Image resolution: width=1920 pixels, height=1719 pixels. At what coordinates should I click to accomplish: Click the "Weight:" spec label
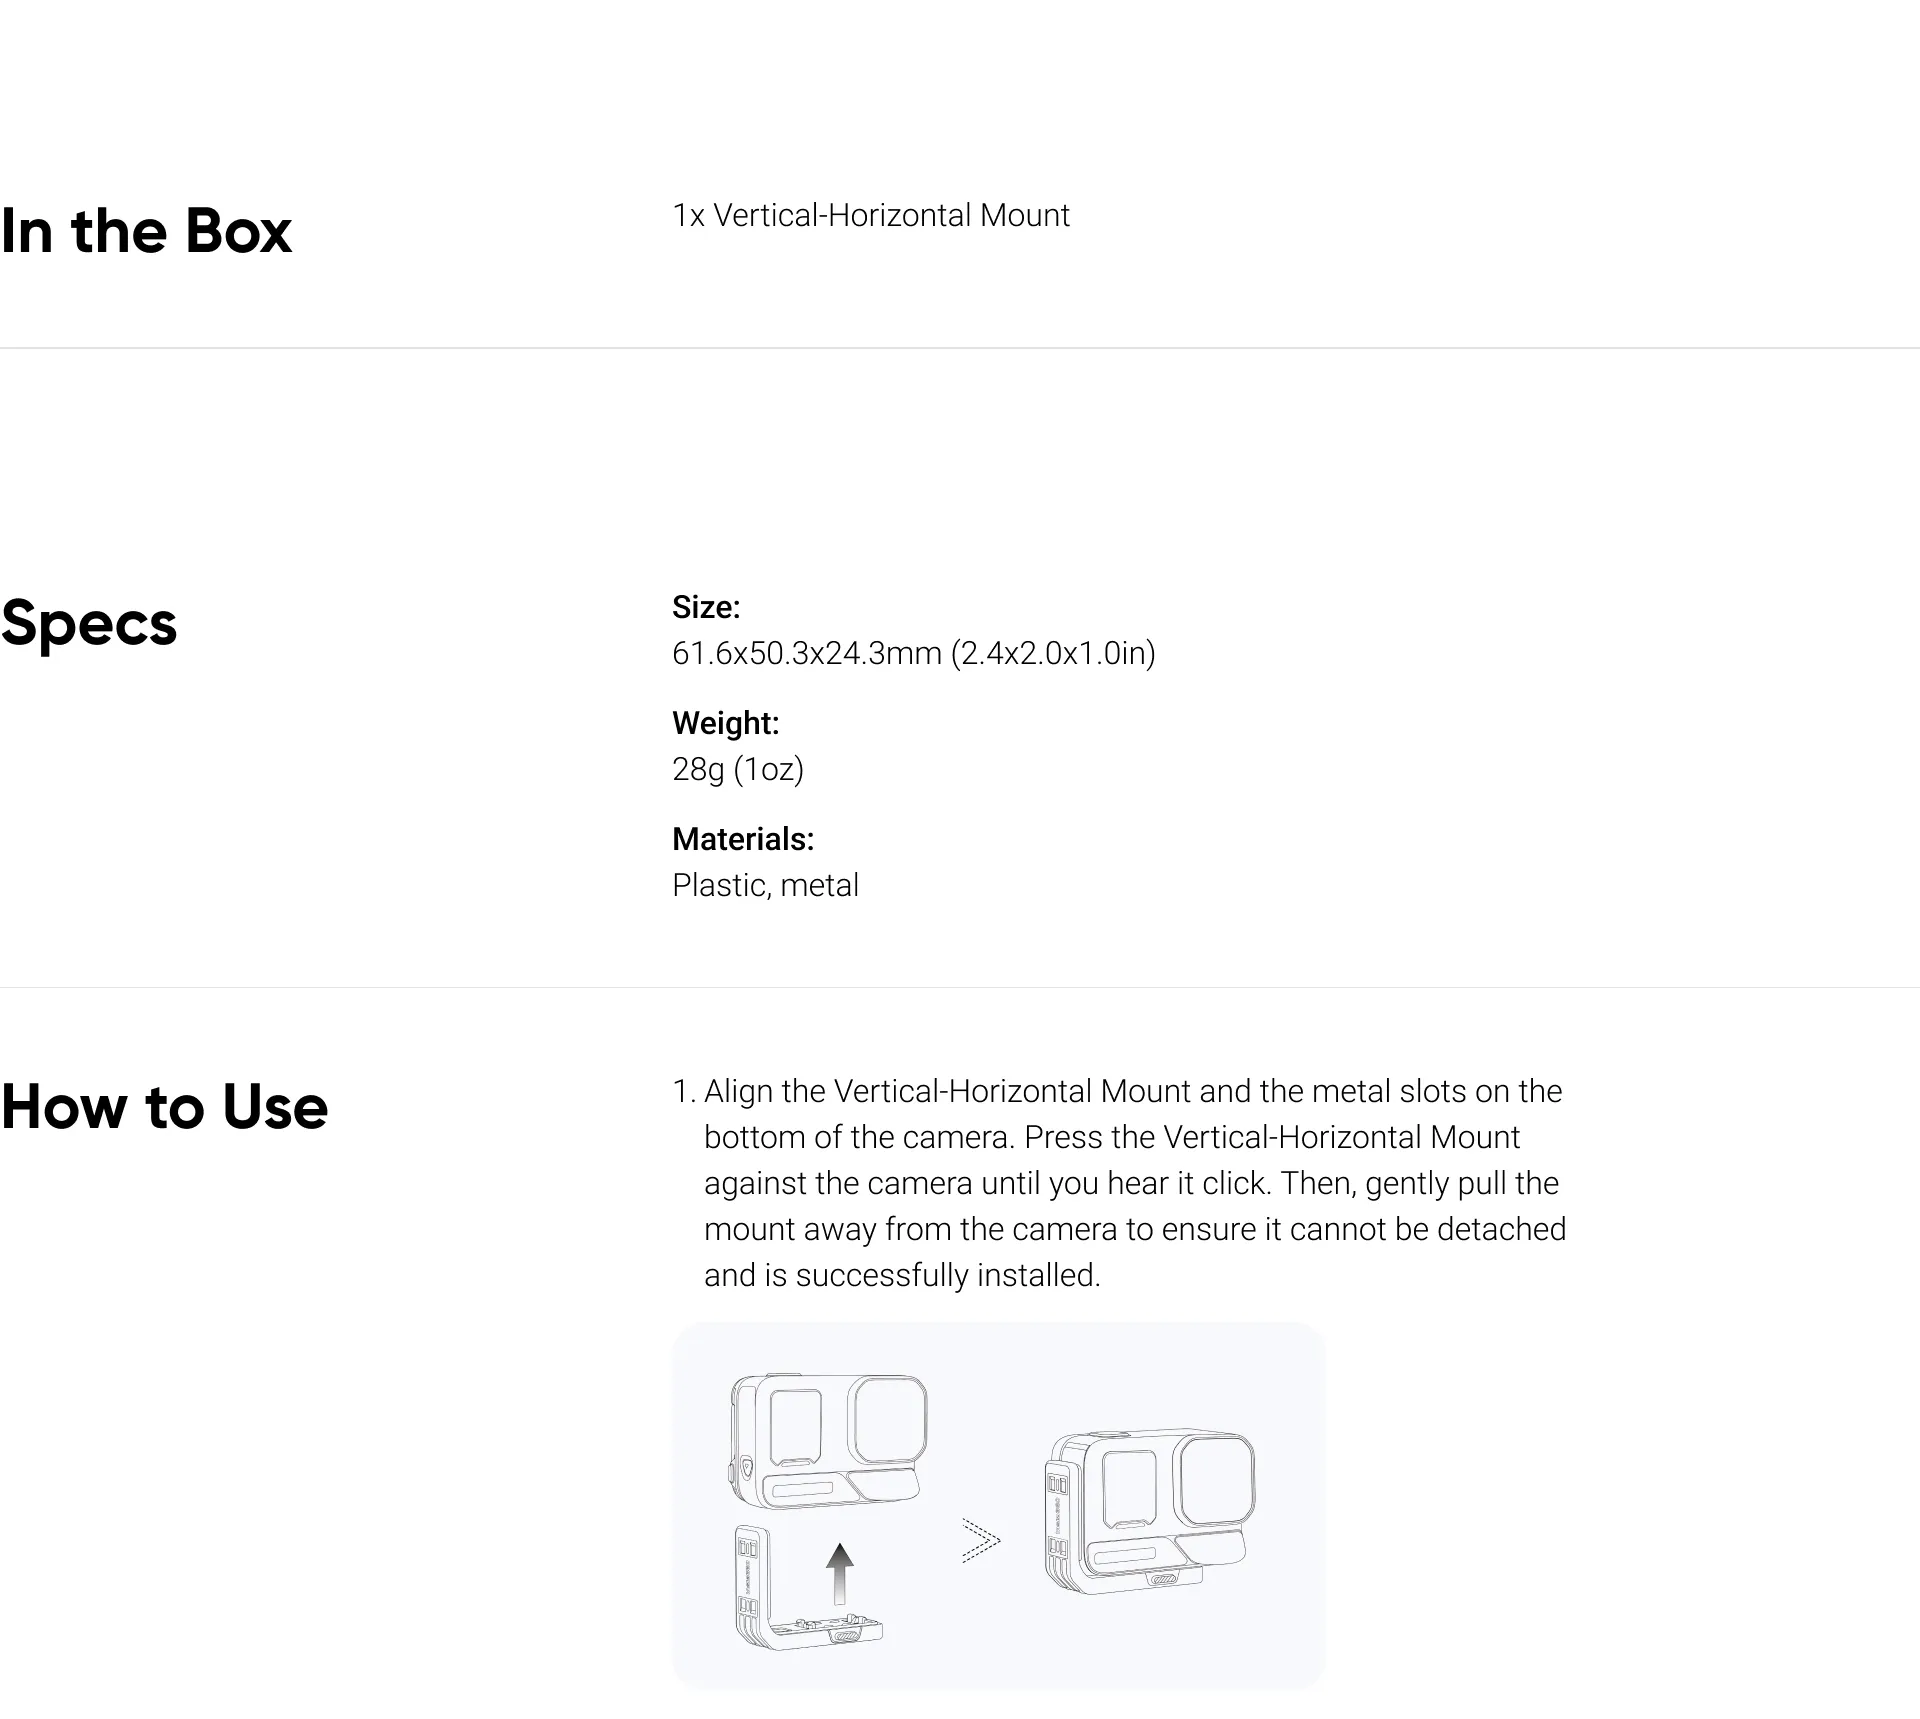tap(725, 723)
